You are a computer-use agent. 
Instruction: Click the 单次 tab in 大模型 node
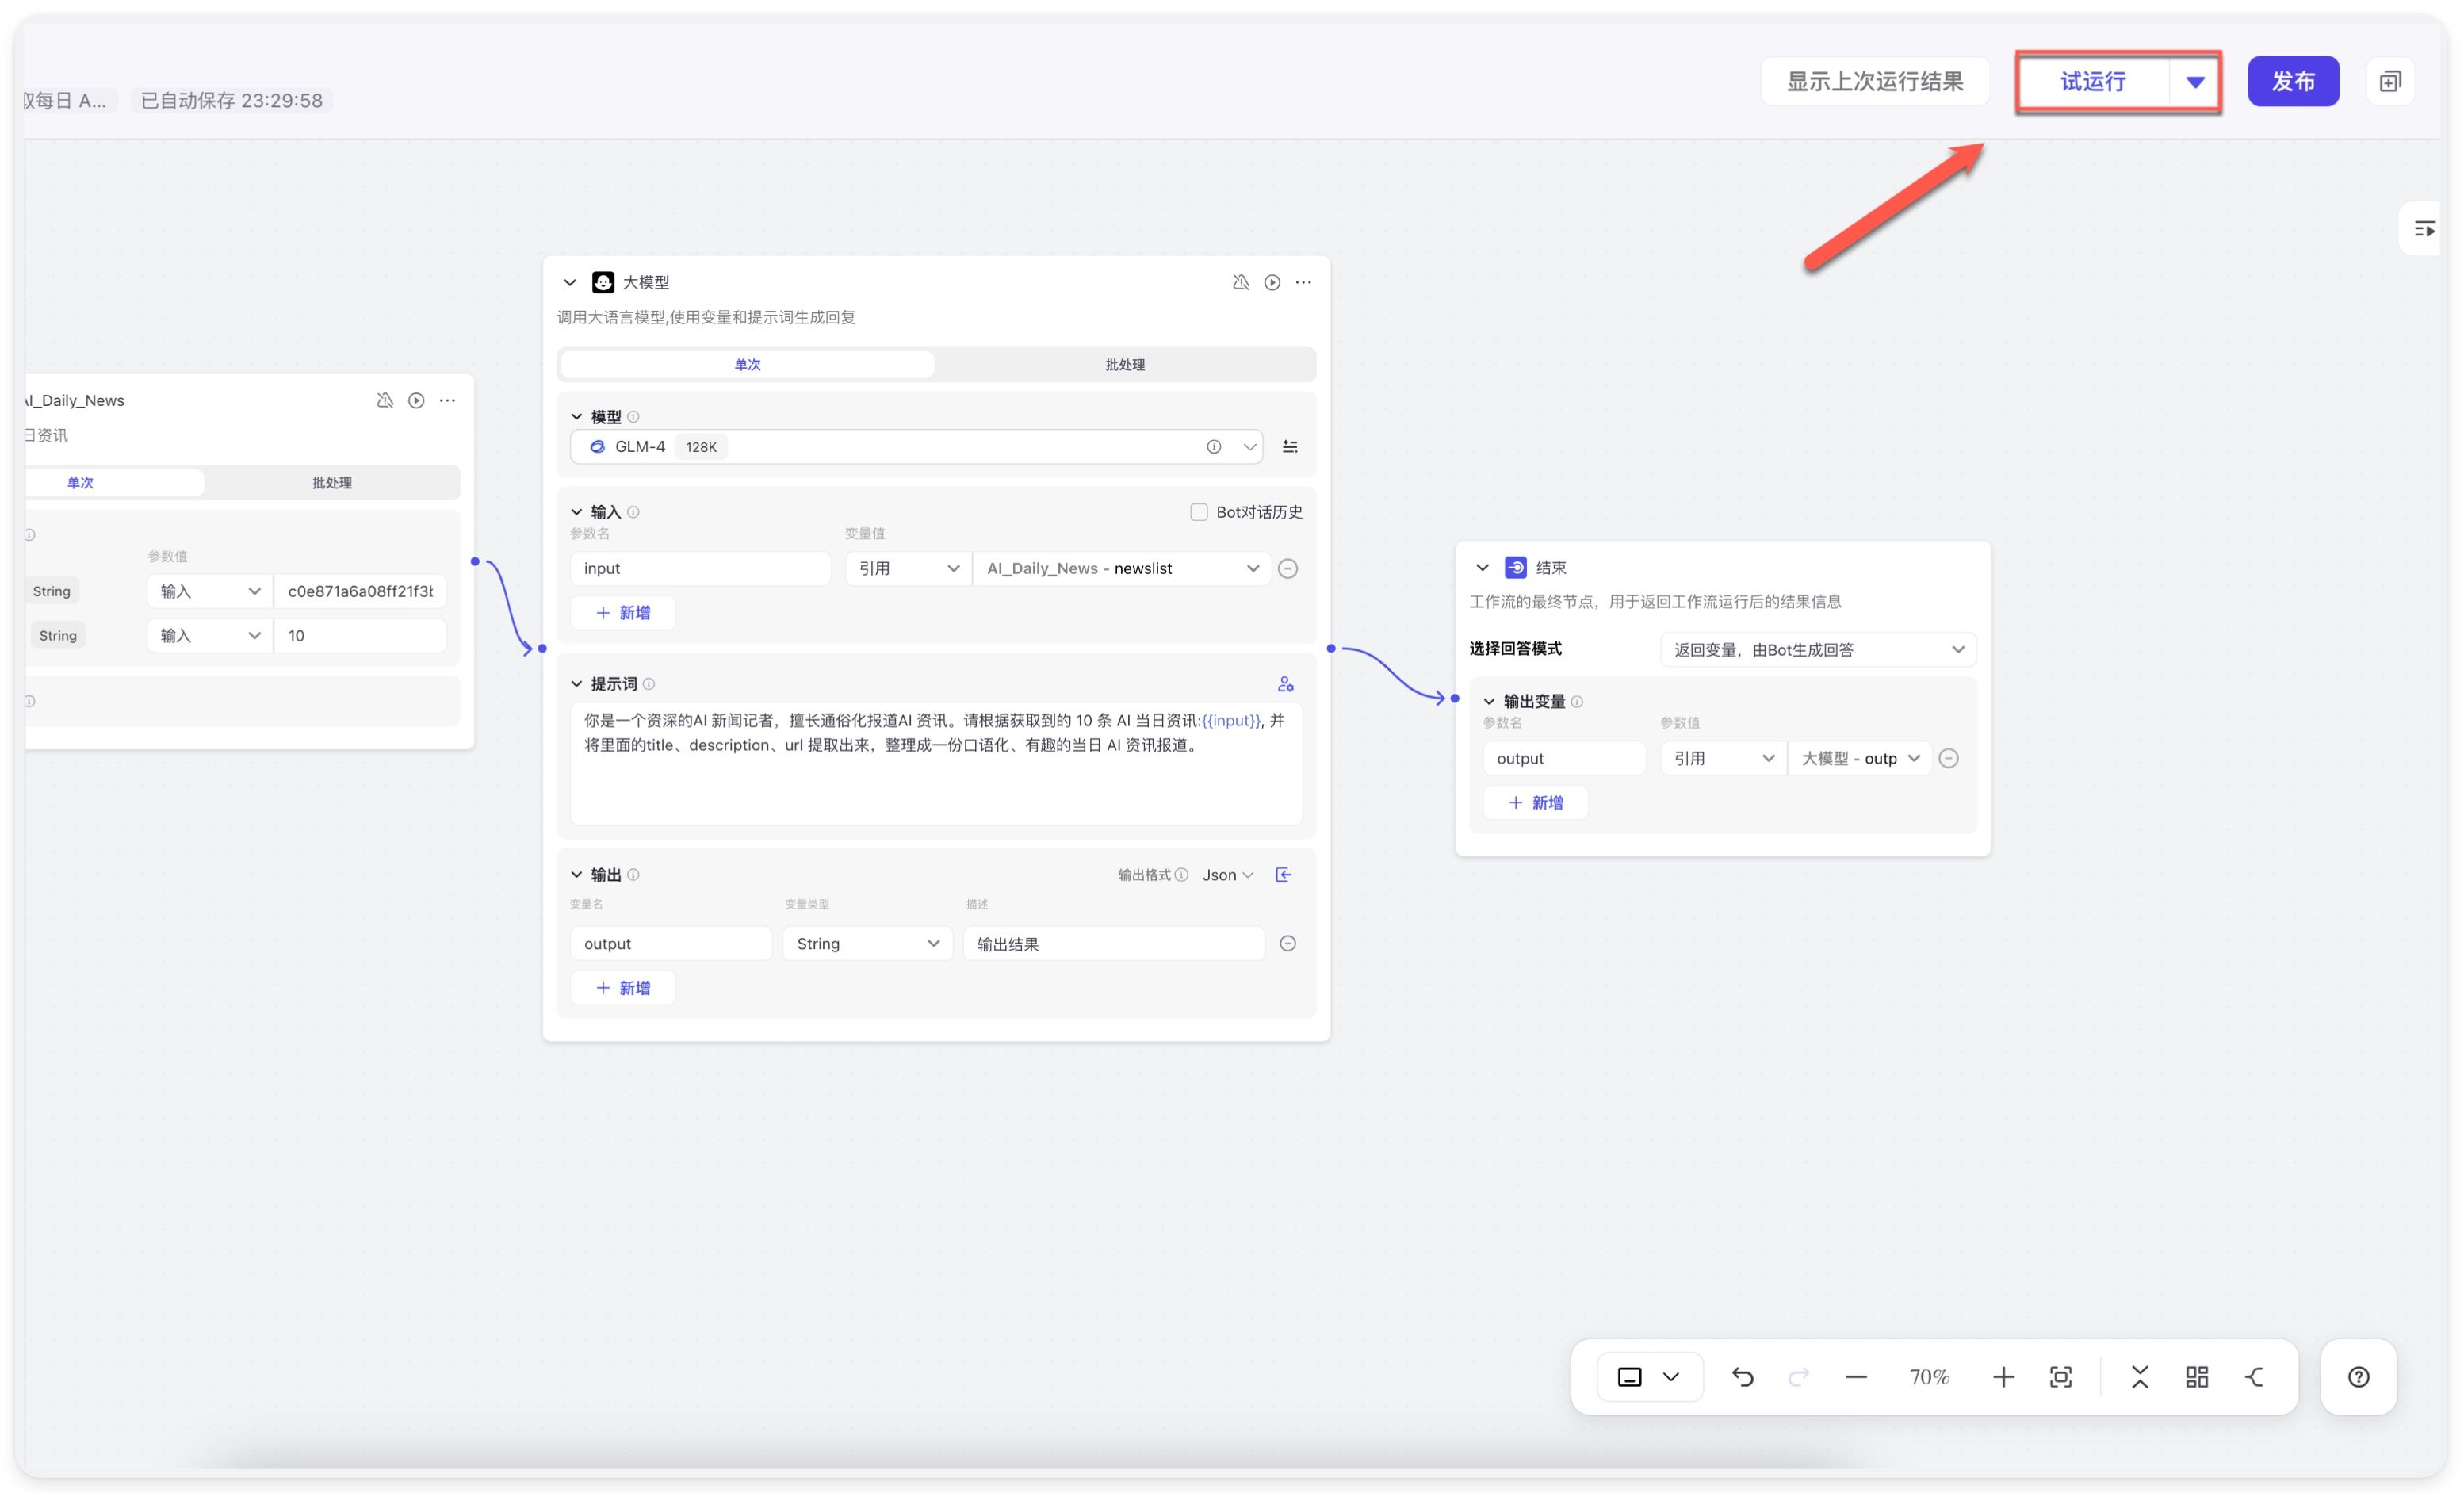point(748,365)
